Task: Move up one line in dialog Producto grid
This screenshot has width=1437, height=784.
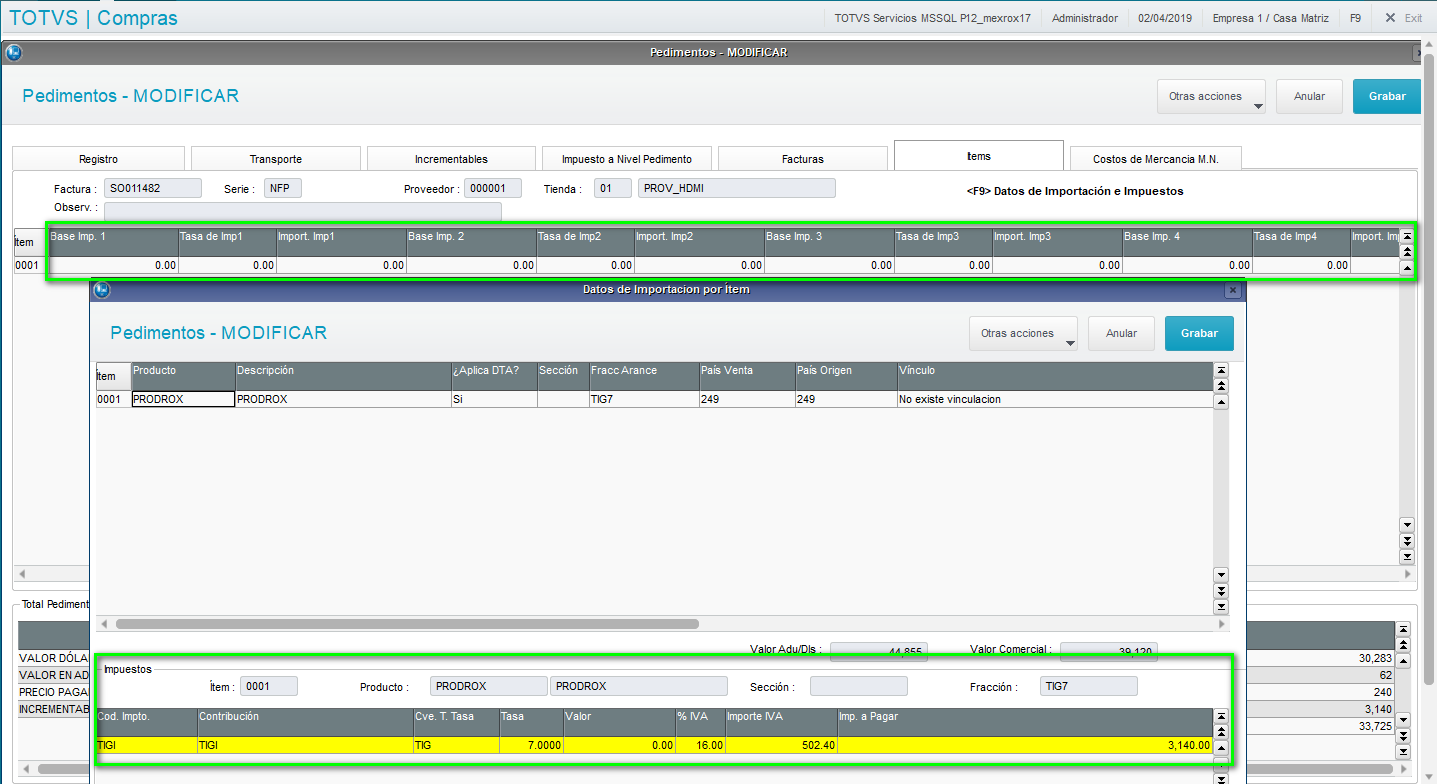Action: pyautogui.click(x=1220, y=402)
